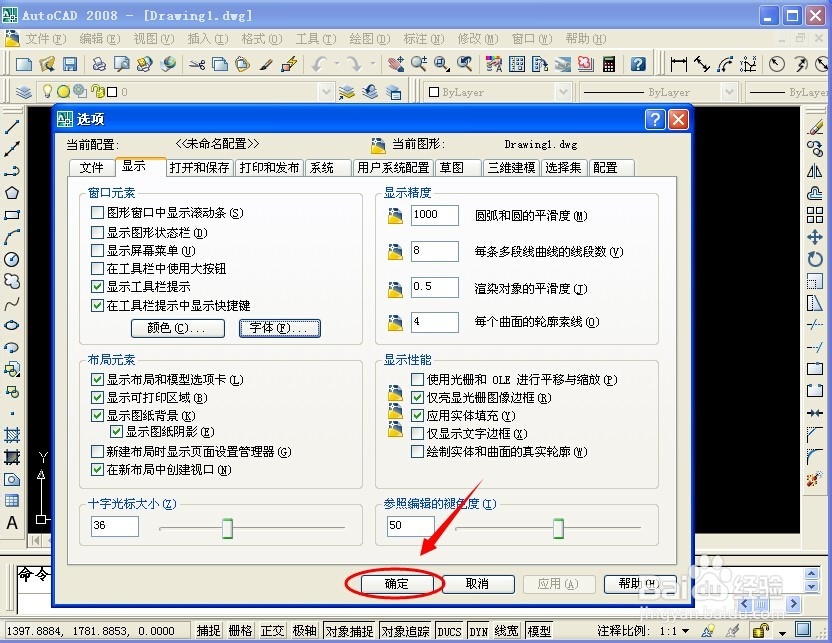
Task: Click the 参照编辑的褪色度 slider handle
Action: pyautogui.click(x=558, y=528)
